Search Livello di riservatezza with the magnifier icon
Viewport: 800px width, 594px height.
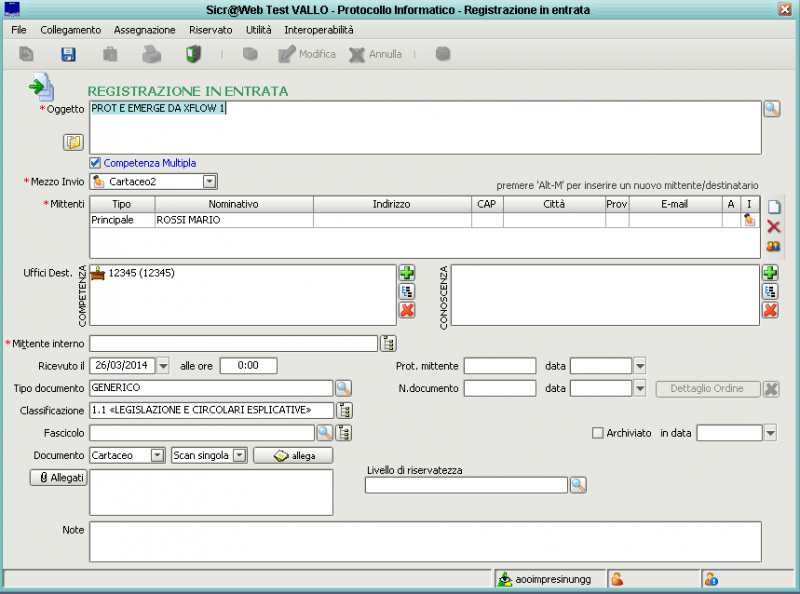[x=577, y=485]
